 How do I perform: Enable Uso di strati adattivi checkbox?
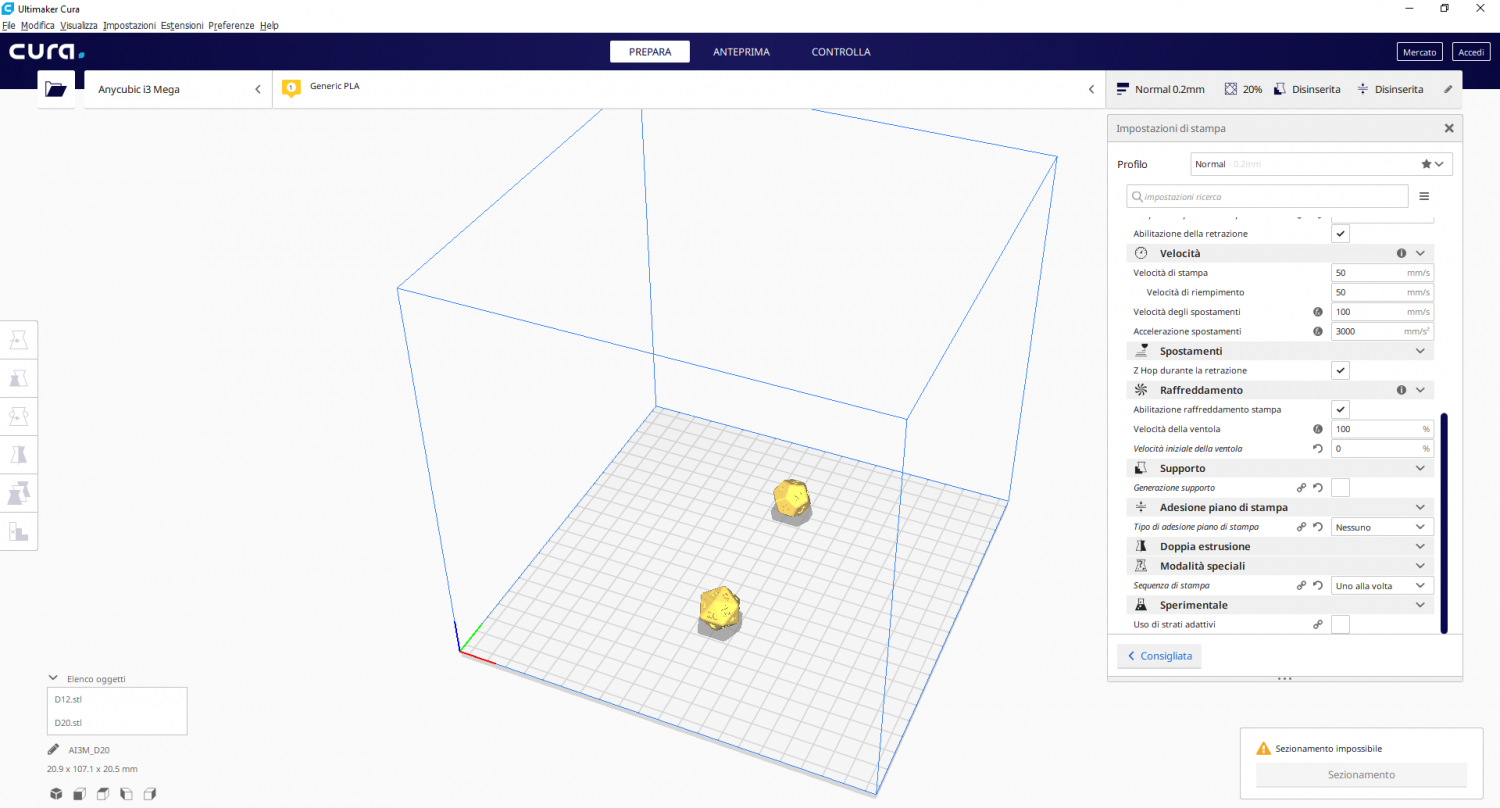(x=1341, y=625)
